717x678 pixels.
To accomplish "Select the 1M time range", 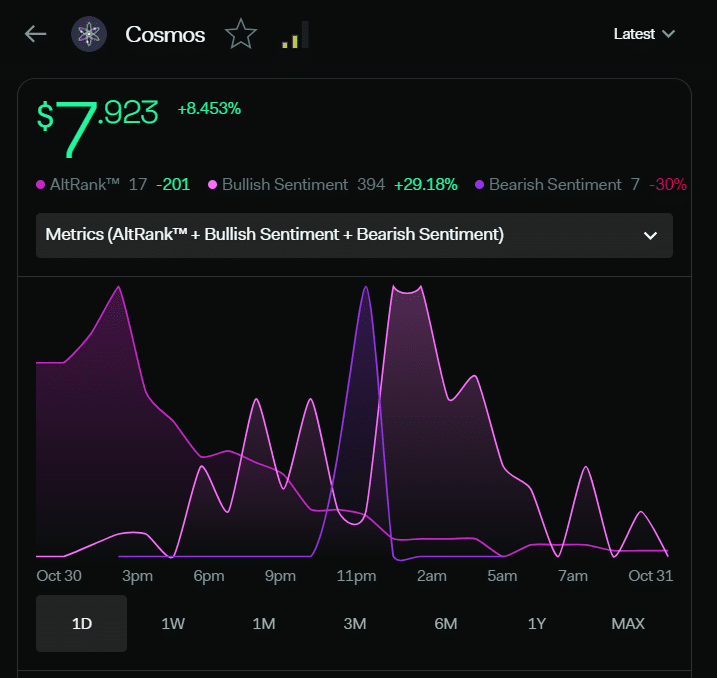I will 264,623.
